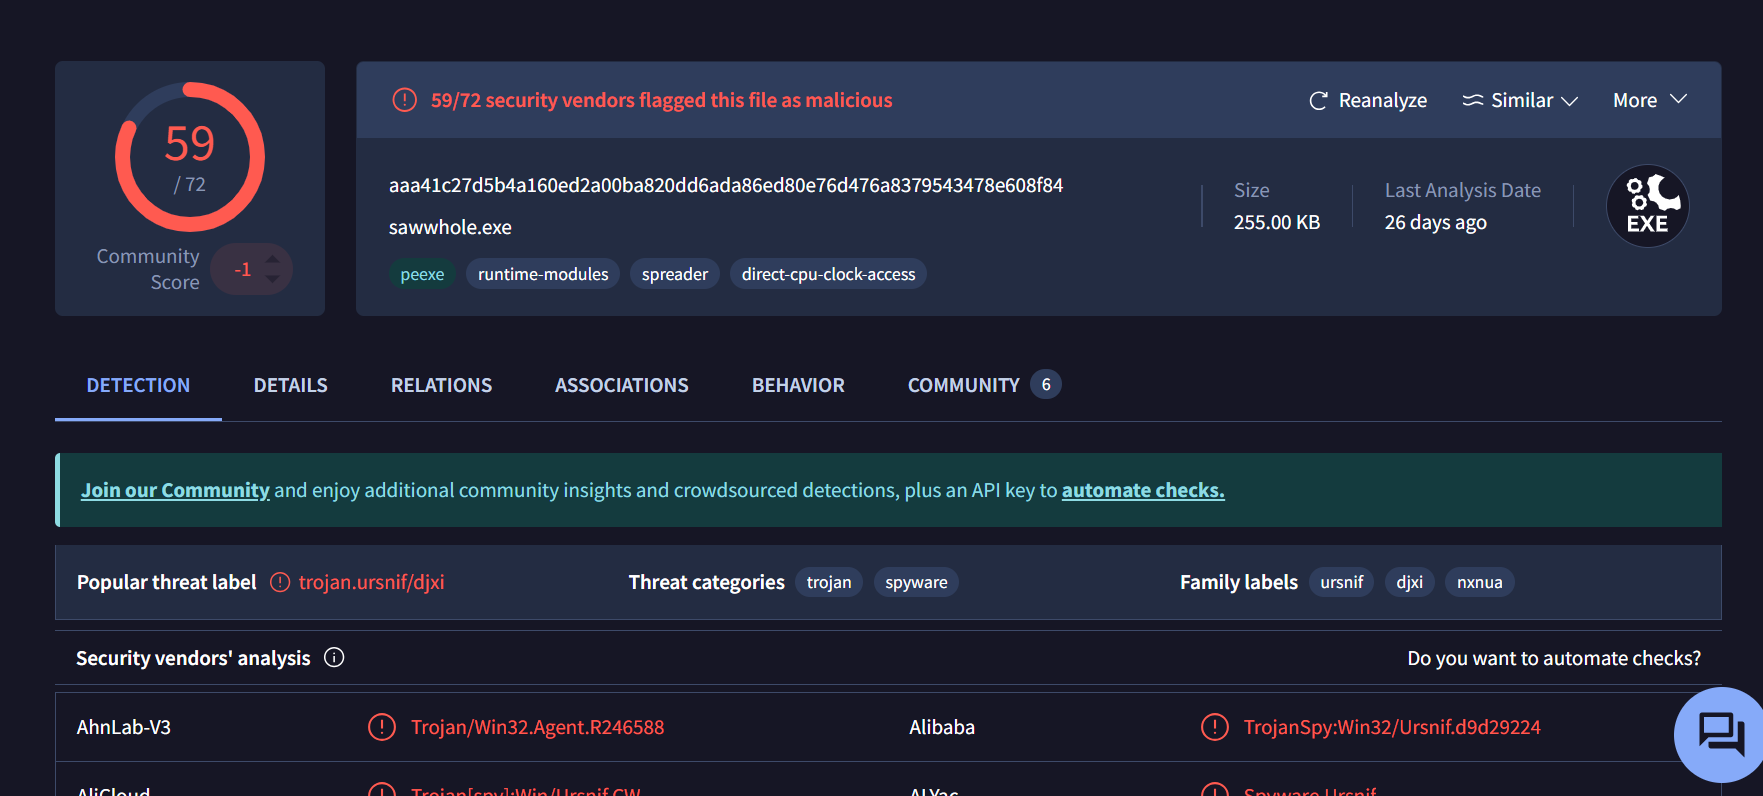Click the automate checks link
Viewport: 1763px width, 796px height.
[1143, 490]
